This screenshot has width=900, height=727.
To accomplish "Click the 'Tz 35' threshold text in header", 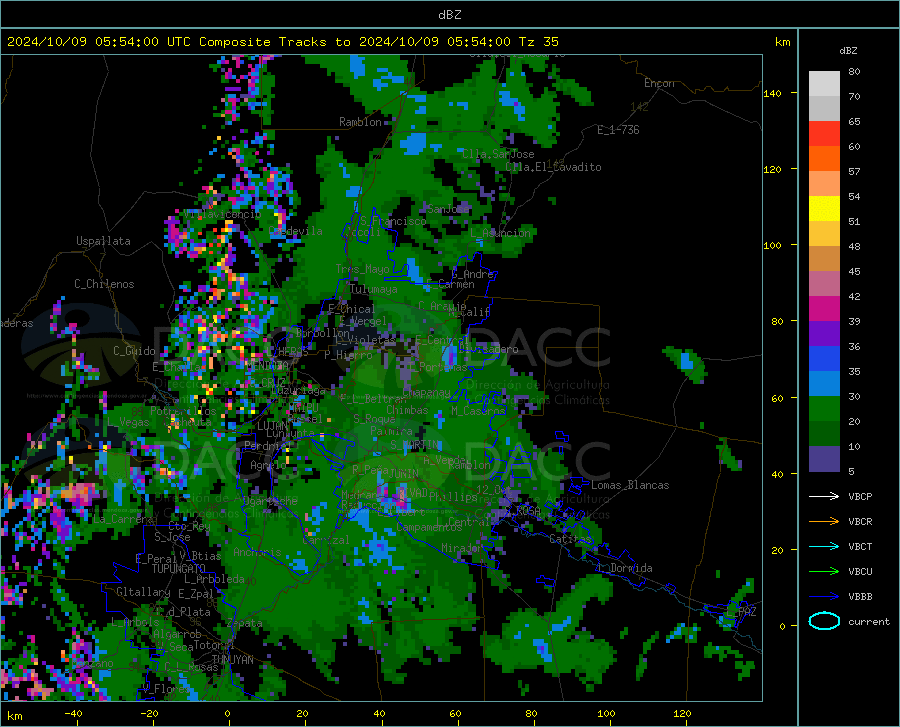I will pos(538,42).
